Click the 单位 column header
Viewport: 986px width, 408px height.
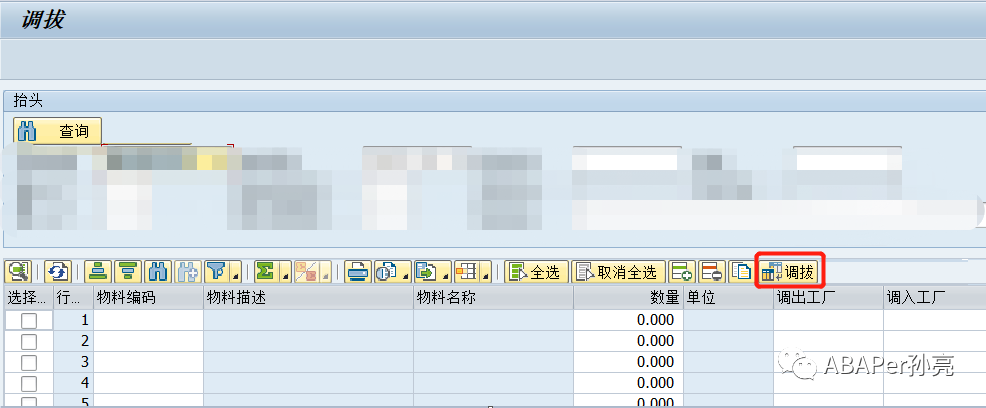pyautogui.click(x=728, y=298)
